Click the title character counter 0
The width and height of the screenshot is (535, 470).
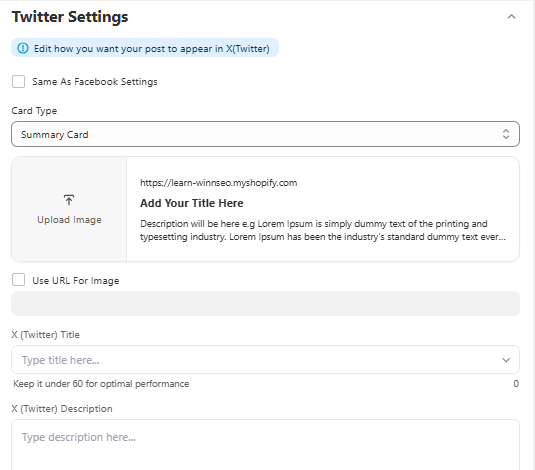click(516, 384)
